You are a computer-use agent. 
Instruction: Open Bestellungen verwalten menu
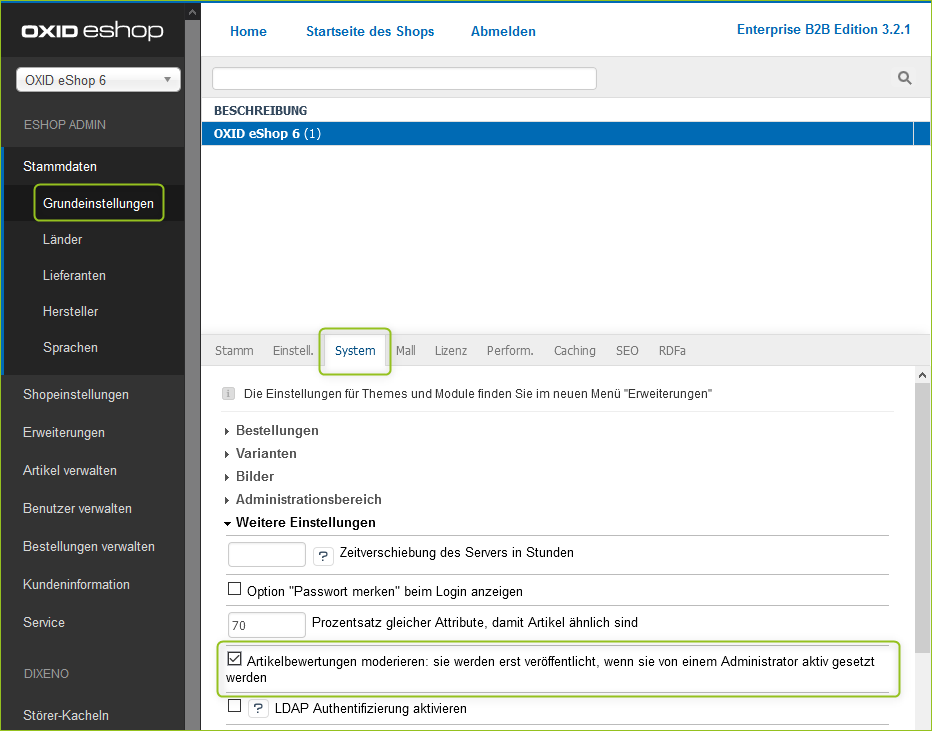89,547
